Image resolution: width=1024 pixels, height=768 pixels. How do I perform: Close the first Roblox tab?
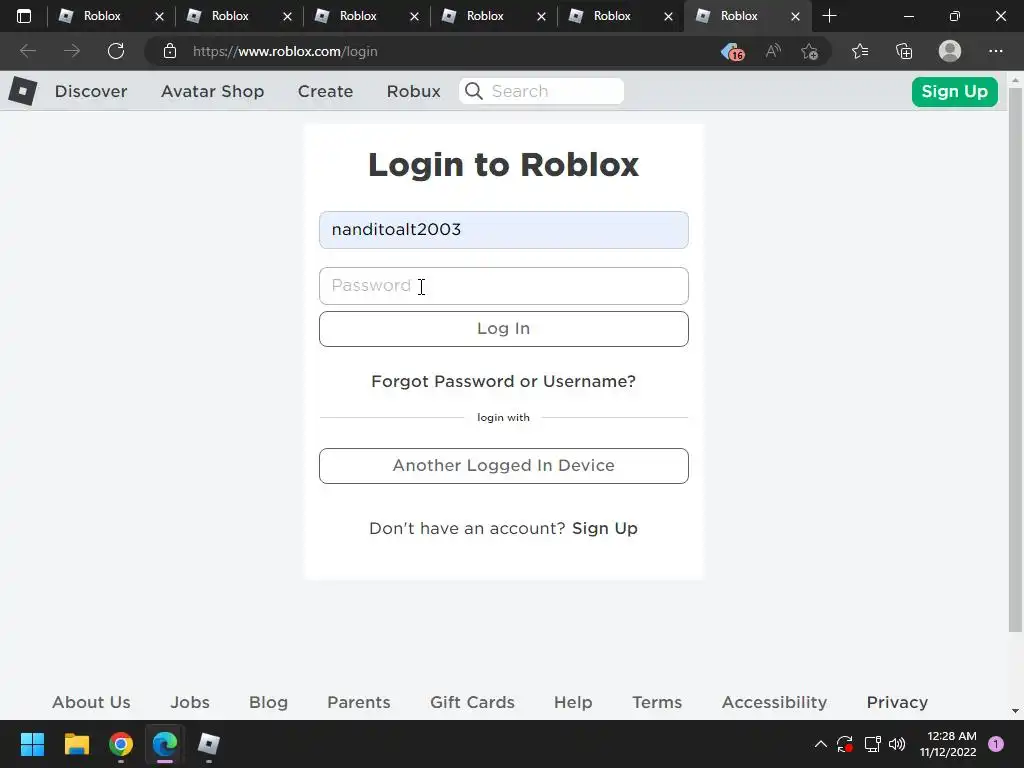pyautogui.click(x=159, y=16)
